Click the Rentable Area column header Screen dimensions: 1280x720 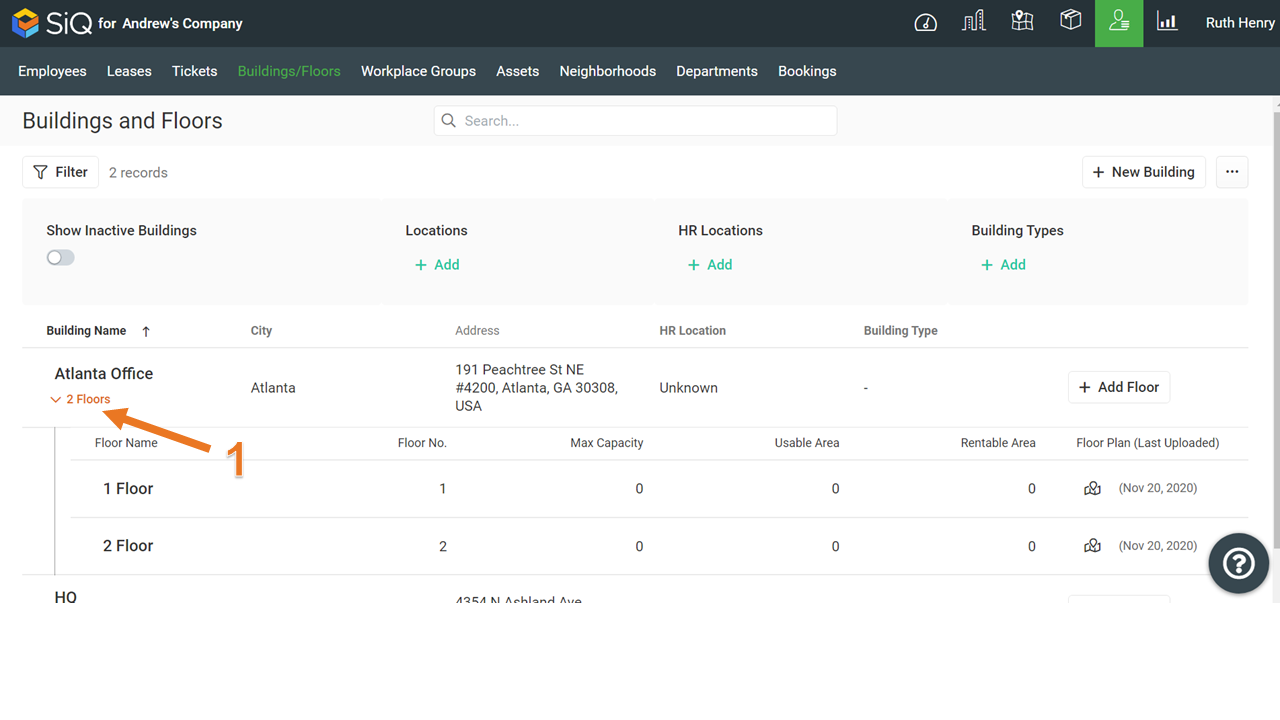[998, 443]
